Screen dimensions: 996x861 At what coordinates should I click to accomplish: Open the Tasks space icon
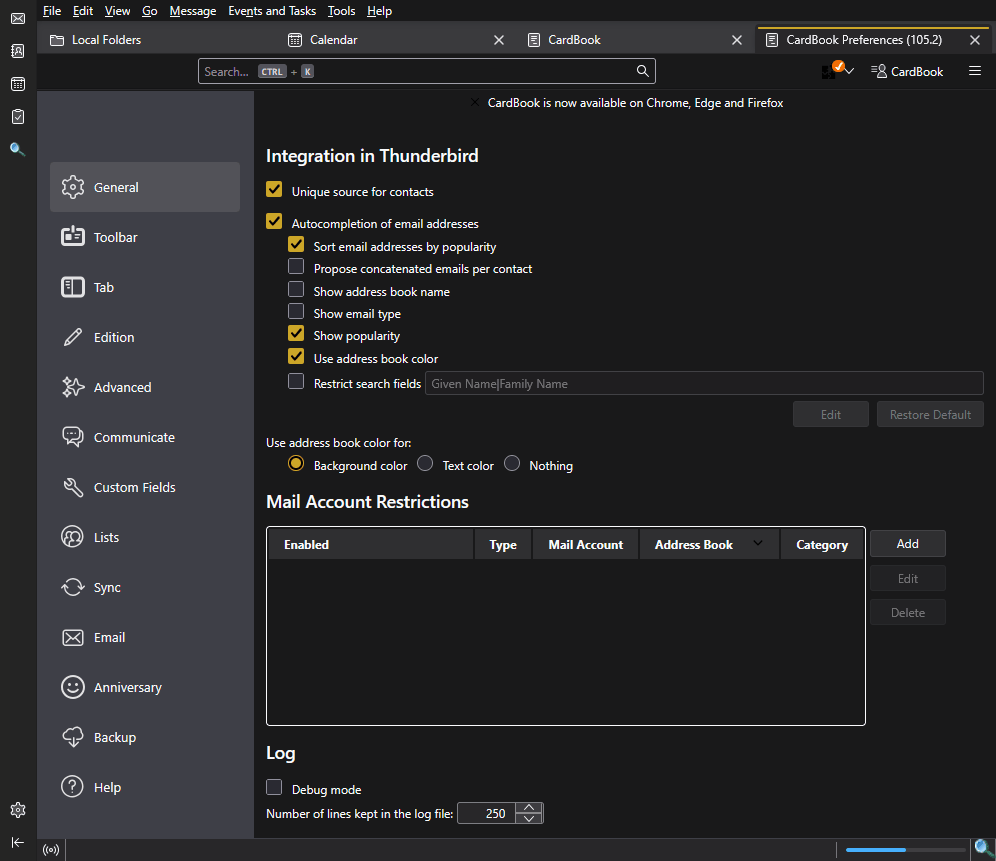click(18, 117)
